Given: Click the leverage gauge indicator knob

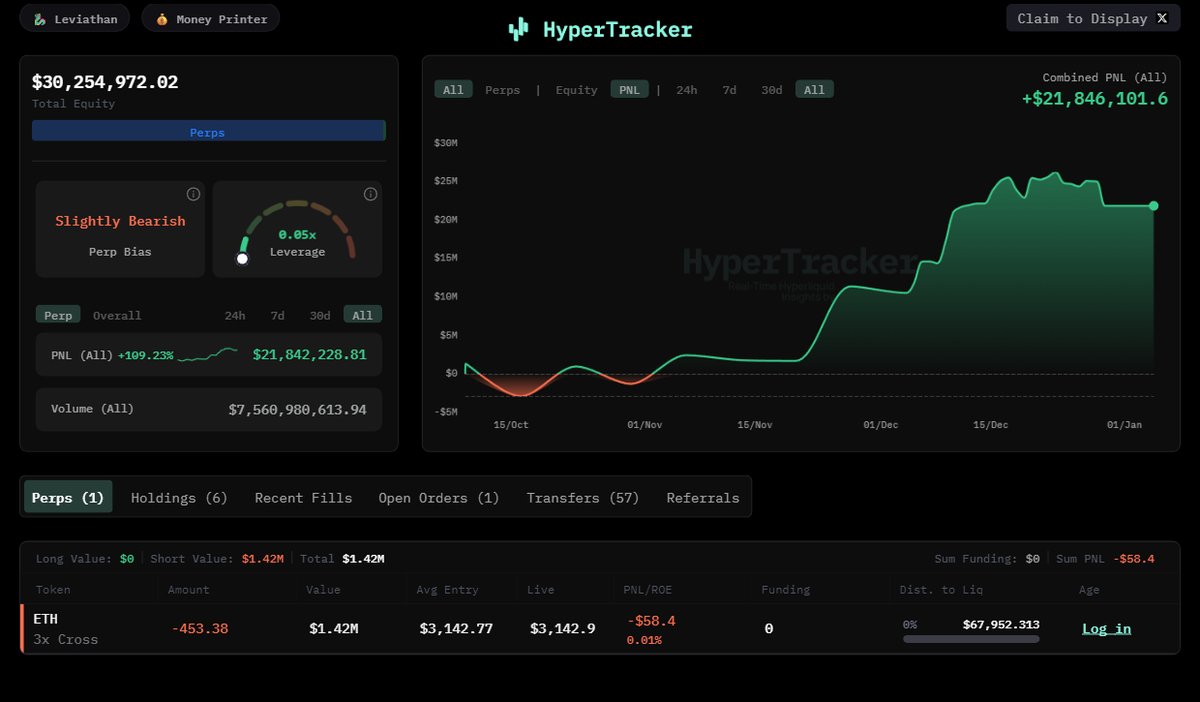Looking at the screenshot, I should [x=242, y=259].
